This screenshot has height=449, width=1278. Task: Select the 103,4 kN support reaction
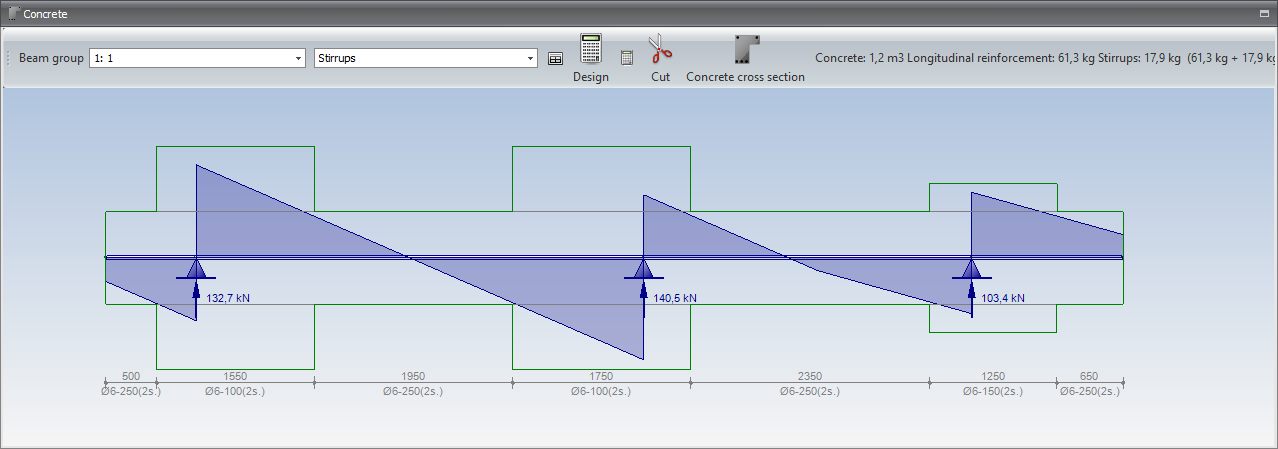coord(1002,298)
